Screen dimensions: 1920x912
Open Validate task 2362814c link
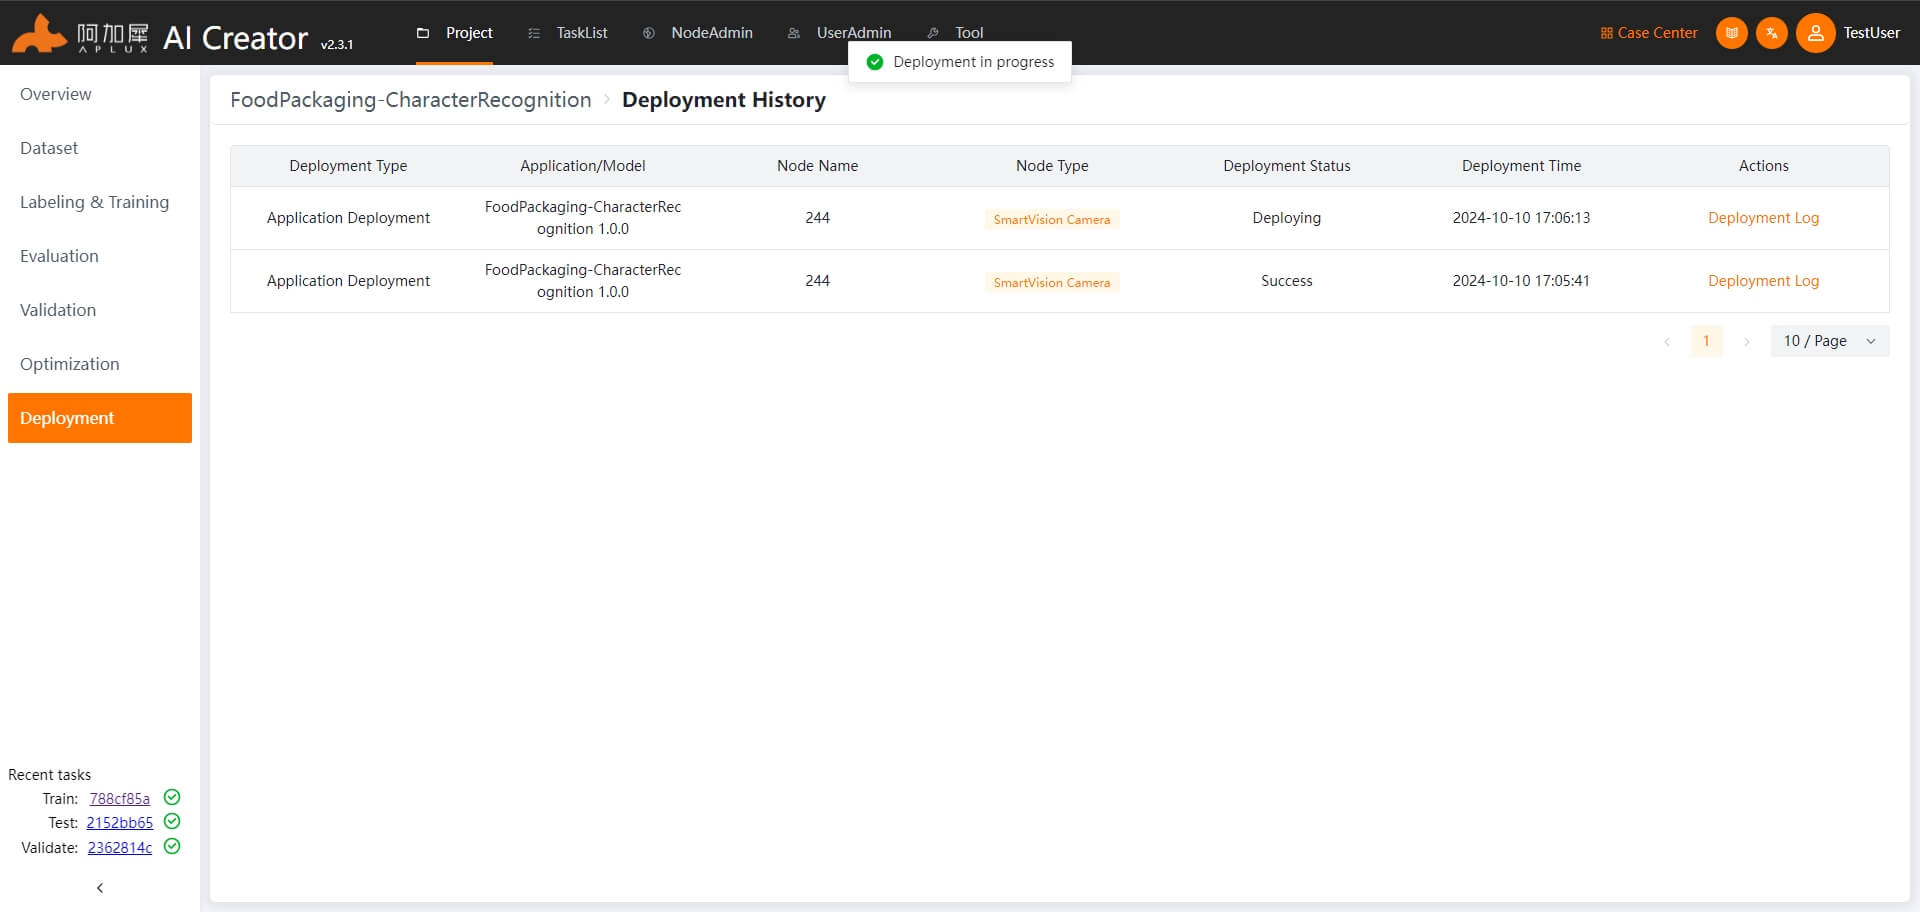click(119, 847)
